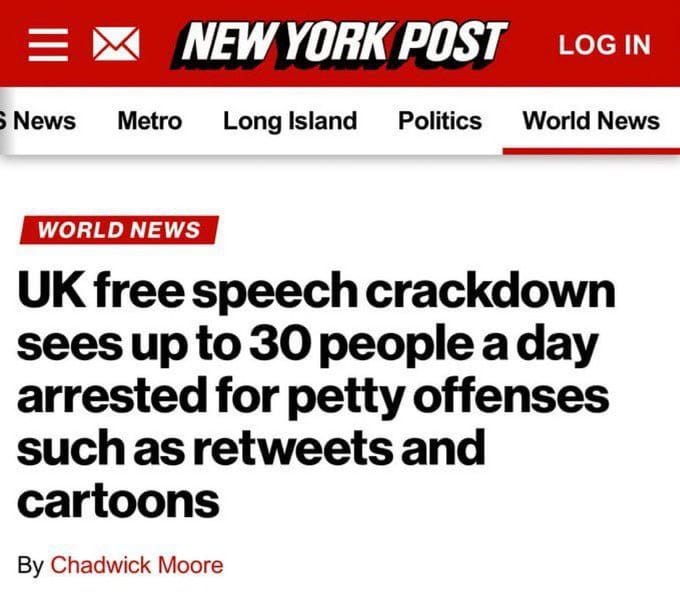Viewport: 680px width, 592px height.
Task: Switch to the Metro section tab
Action: pyautogui.click(x=150, y=121)
